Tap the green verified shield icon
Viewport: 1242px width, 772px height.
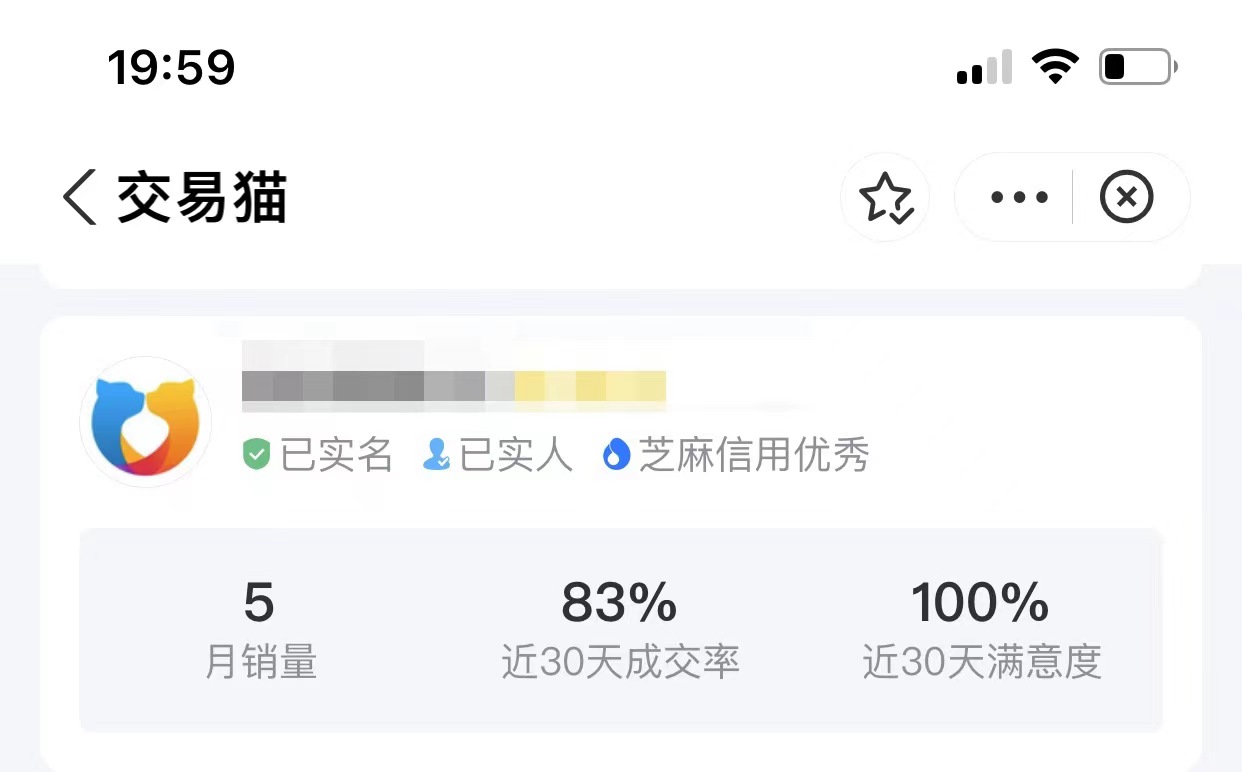[257, 455]
